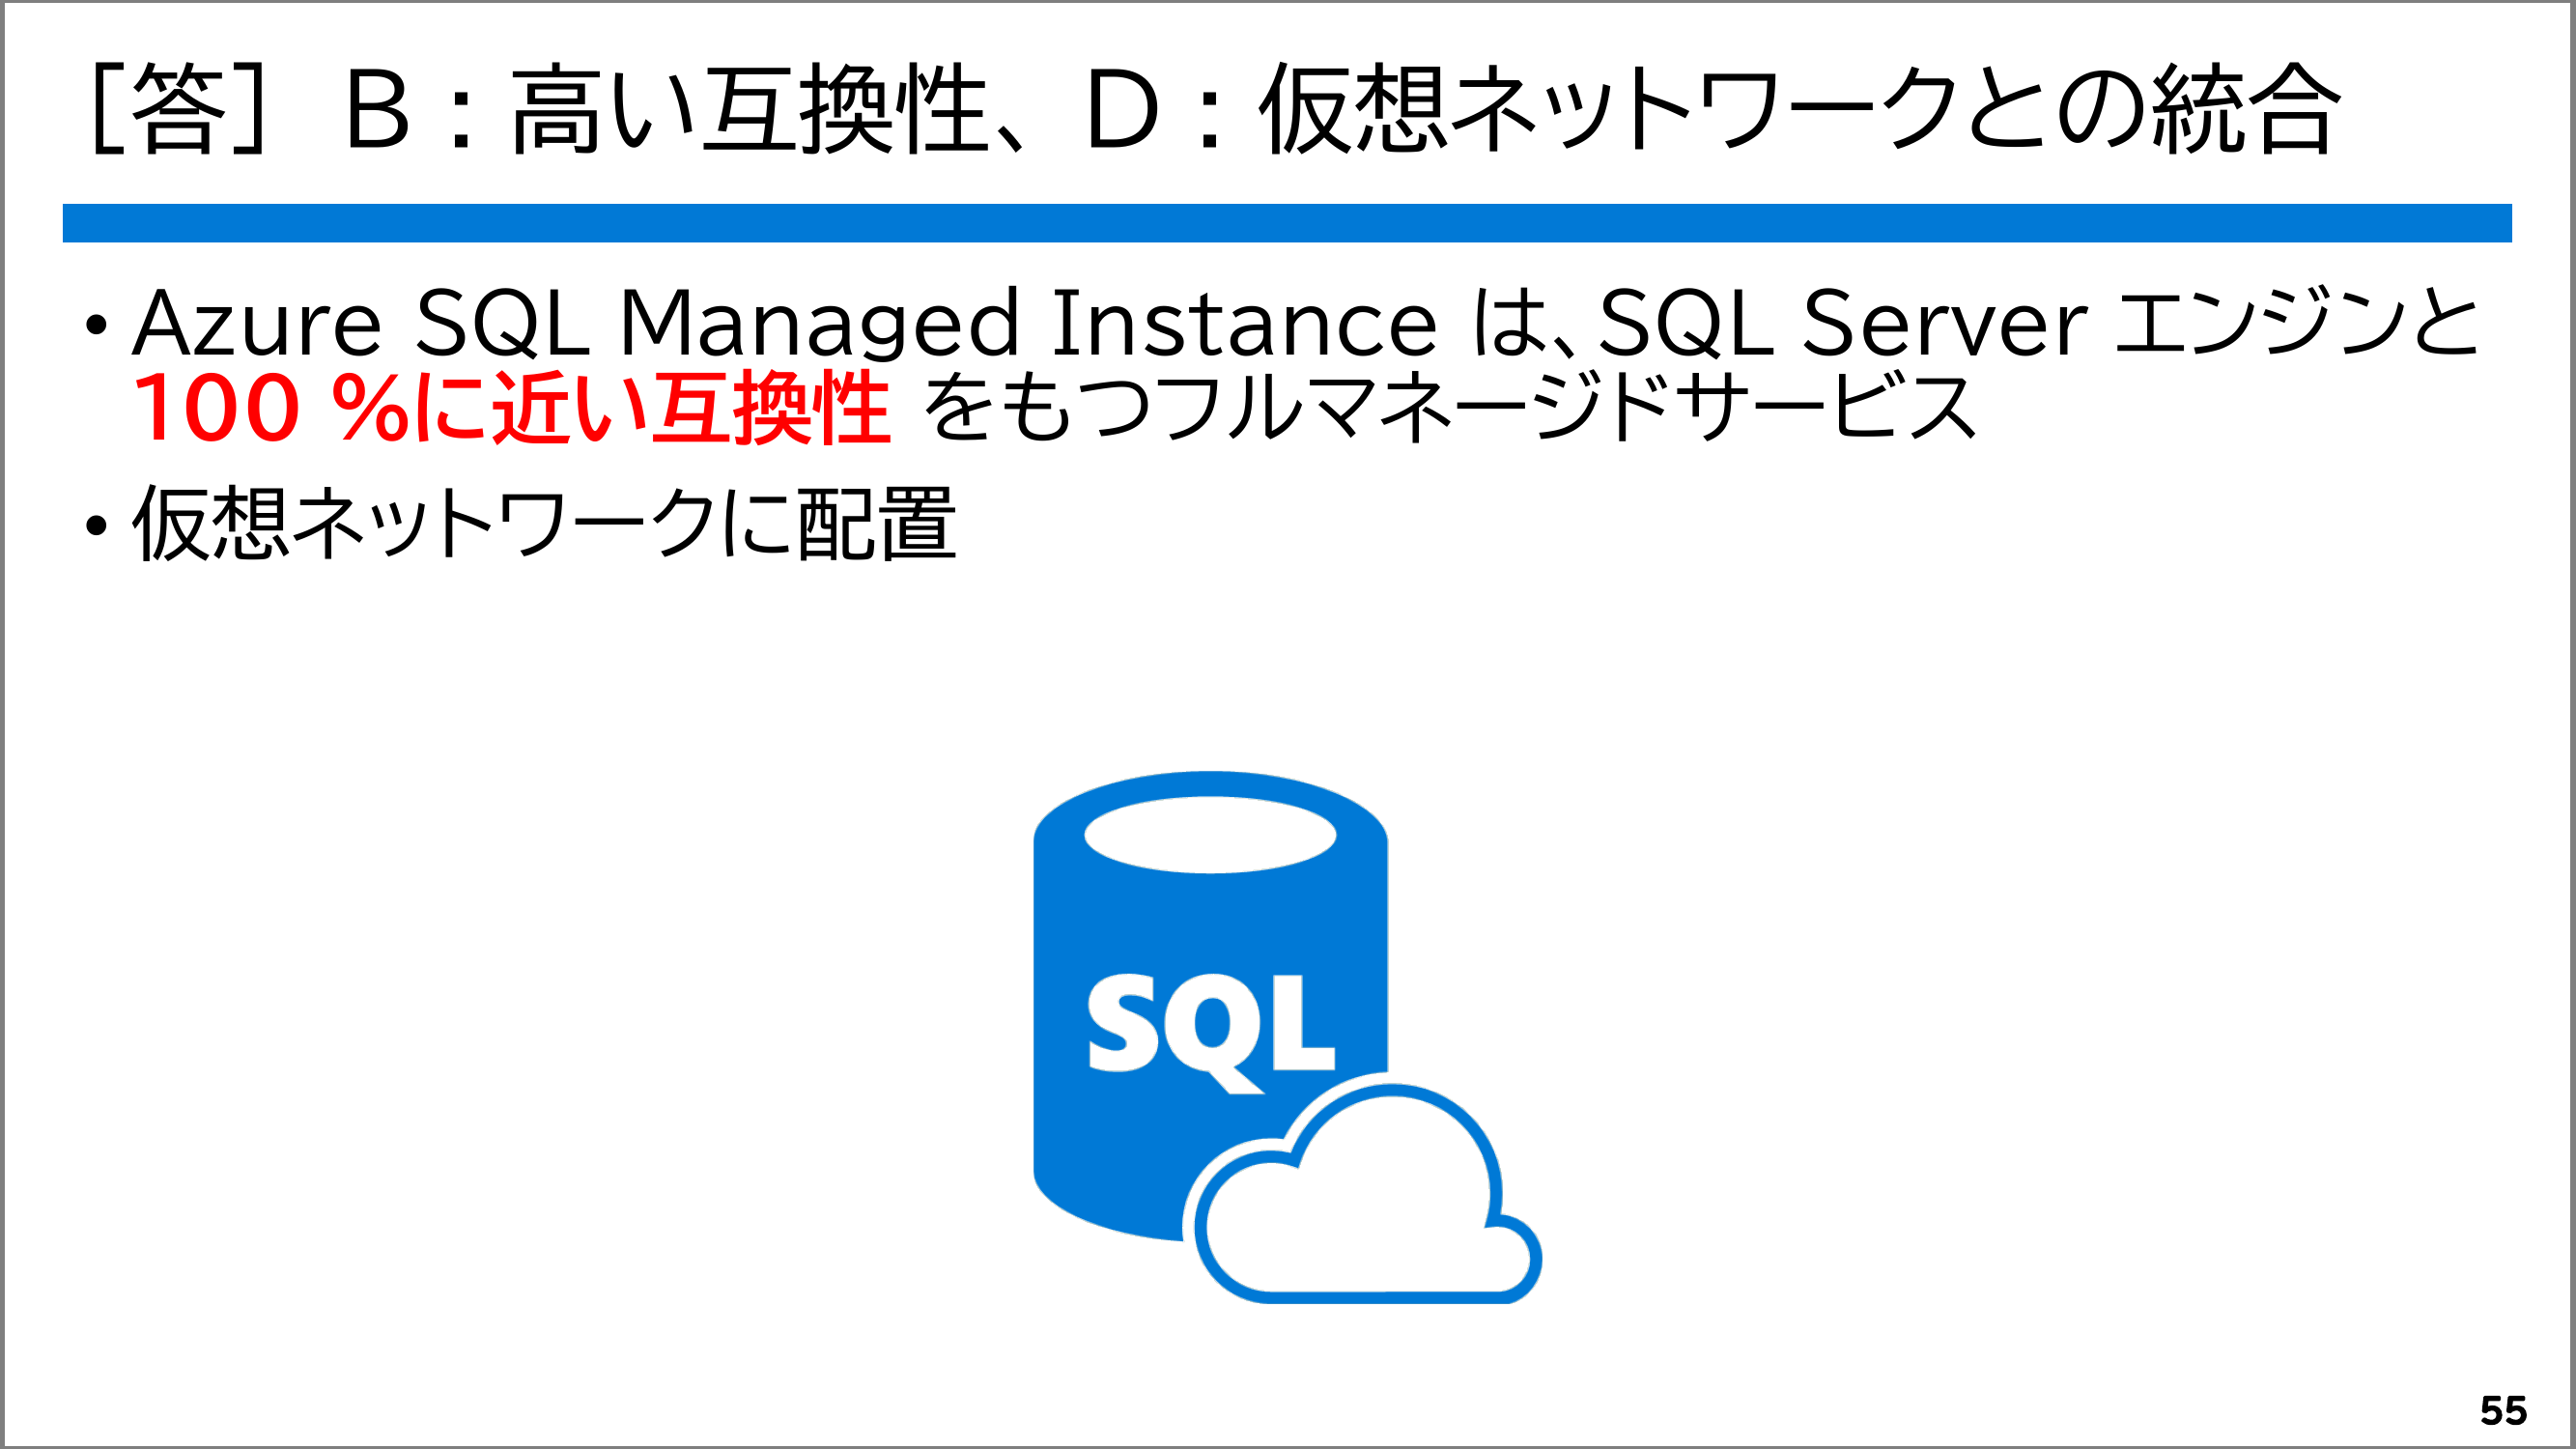Click the word 統合 in the title
Image resolution: width=2576 pixels, height=1449 pixels.
tap(2246, 108)
